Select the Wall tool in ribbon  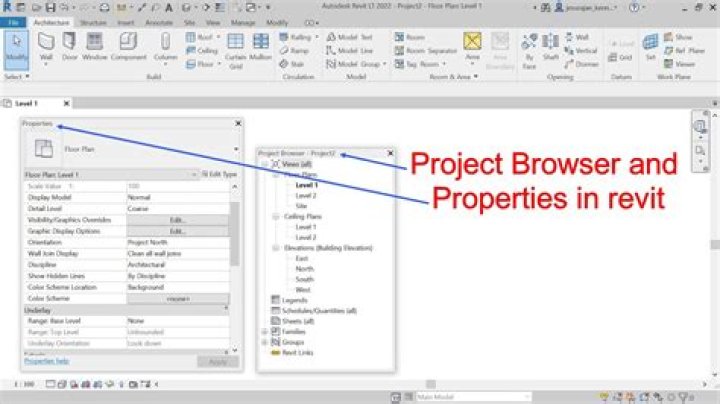(x=46, y=47)
